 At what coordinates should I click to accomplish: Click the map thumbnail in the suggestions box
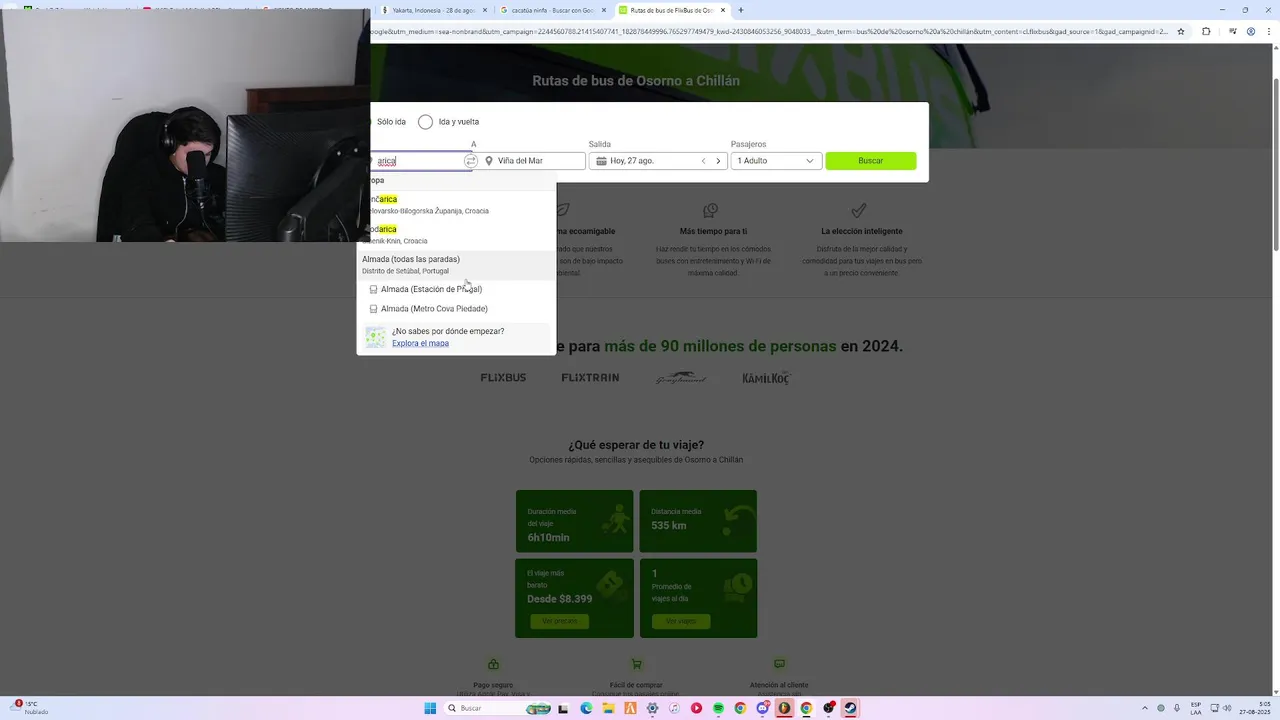pos(375,337)
